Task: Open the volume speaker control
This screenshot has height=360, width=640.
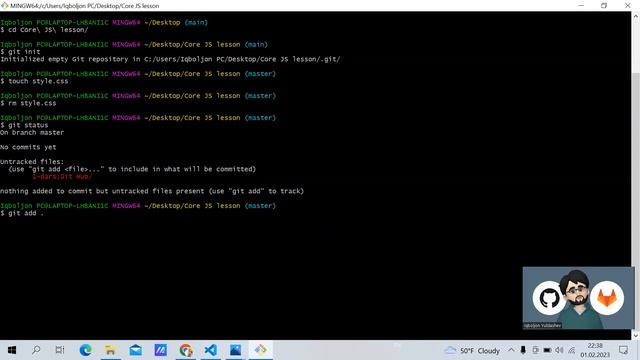Action: click(559, 350)
